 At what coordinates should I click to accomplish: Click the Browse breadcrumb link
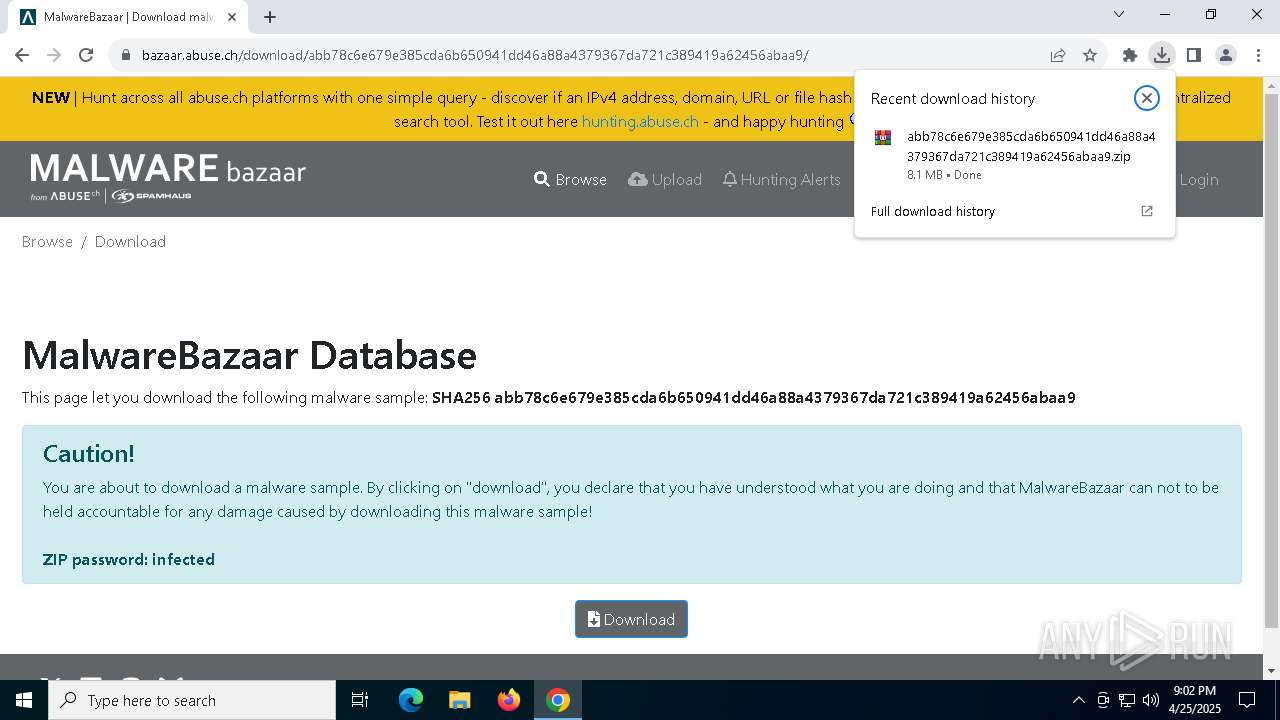[47, 241]
